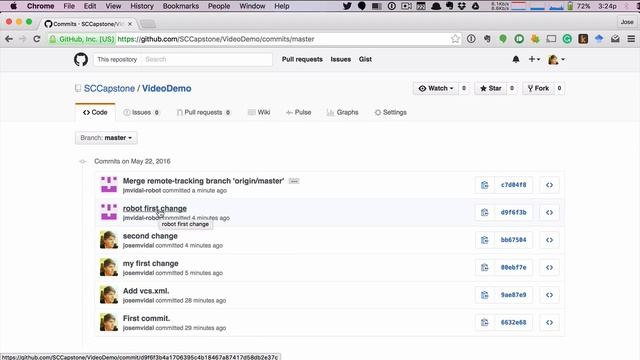The height and width of the screenshot is (360, 640).
Task: Open the Chrome hamburger menu
Action: (x=631, y=39)
